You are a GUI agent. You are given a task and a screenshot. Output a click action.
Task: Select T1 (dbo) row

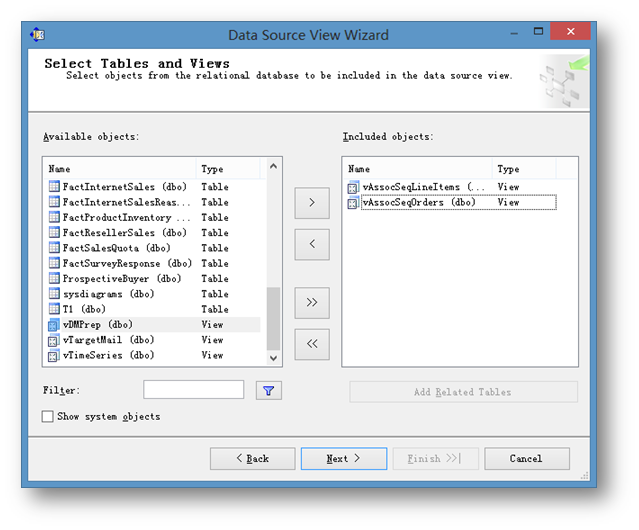(154, 309)
